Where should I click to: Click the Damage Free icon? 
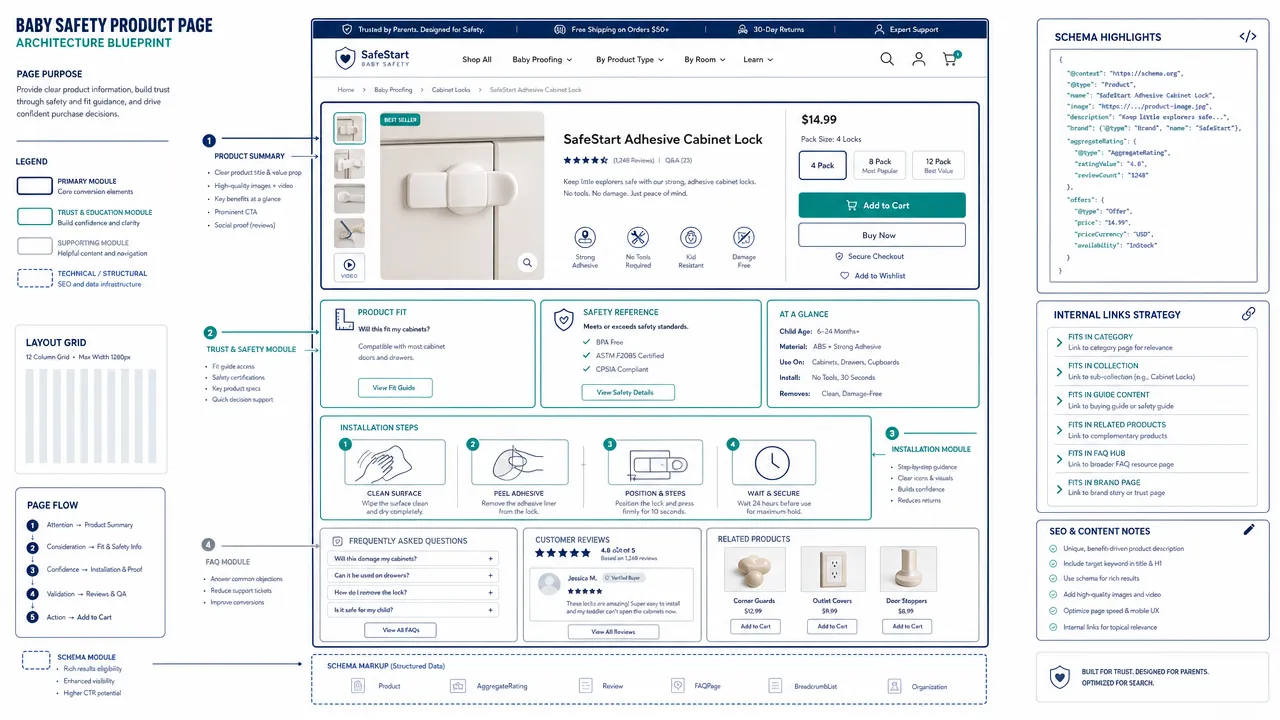click(x=744, y=237)
